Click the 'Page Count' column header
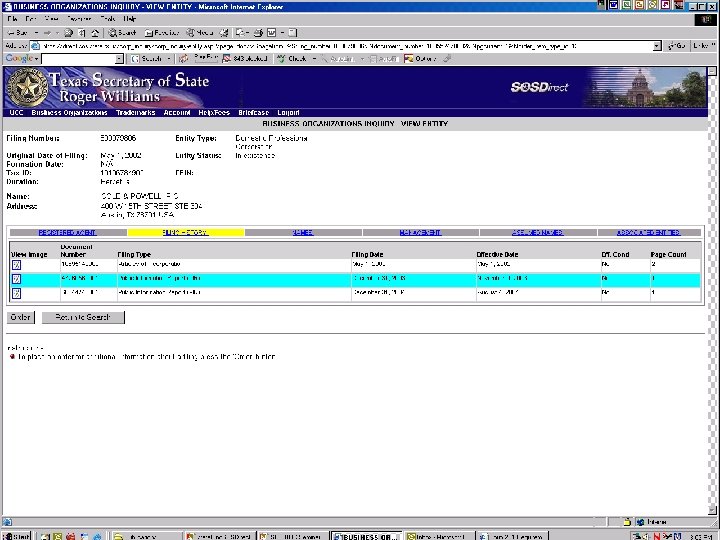Viewport: 720px width, 540px height. (669, 254)
